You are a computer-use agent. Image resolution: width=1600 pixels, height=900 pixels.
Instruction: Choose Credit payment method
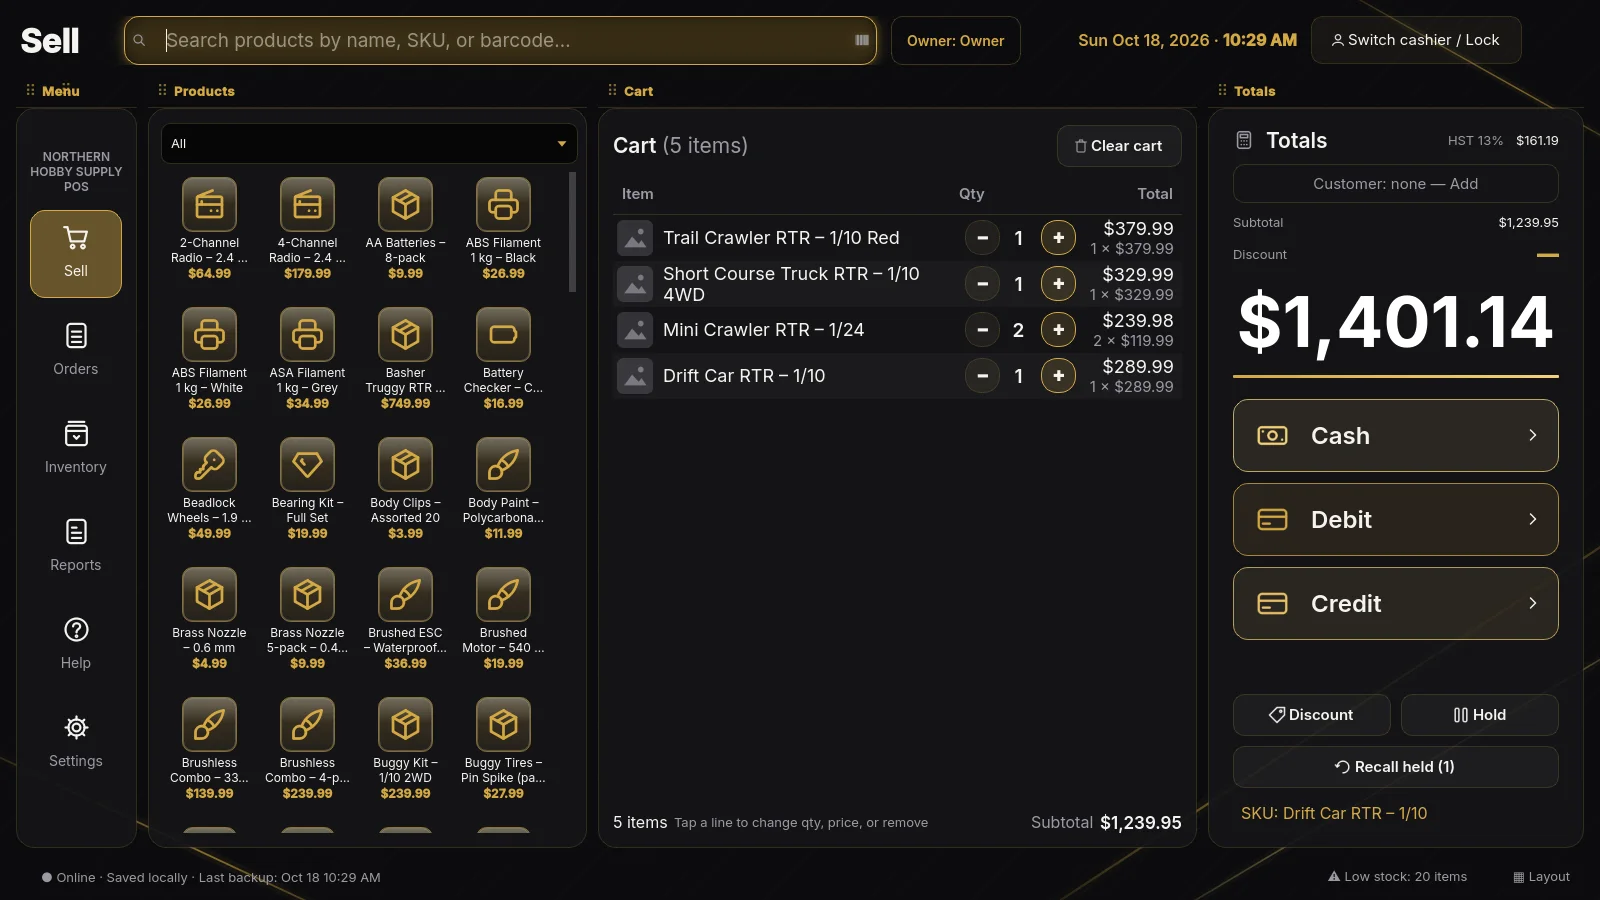coord(1395,604)
